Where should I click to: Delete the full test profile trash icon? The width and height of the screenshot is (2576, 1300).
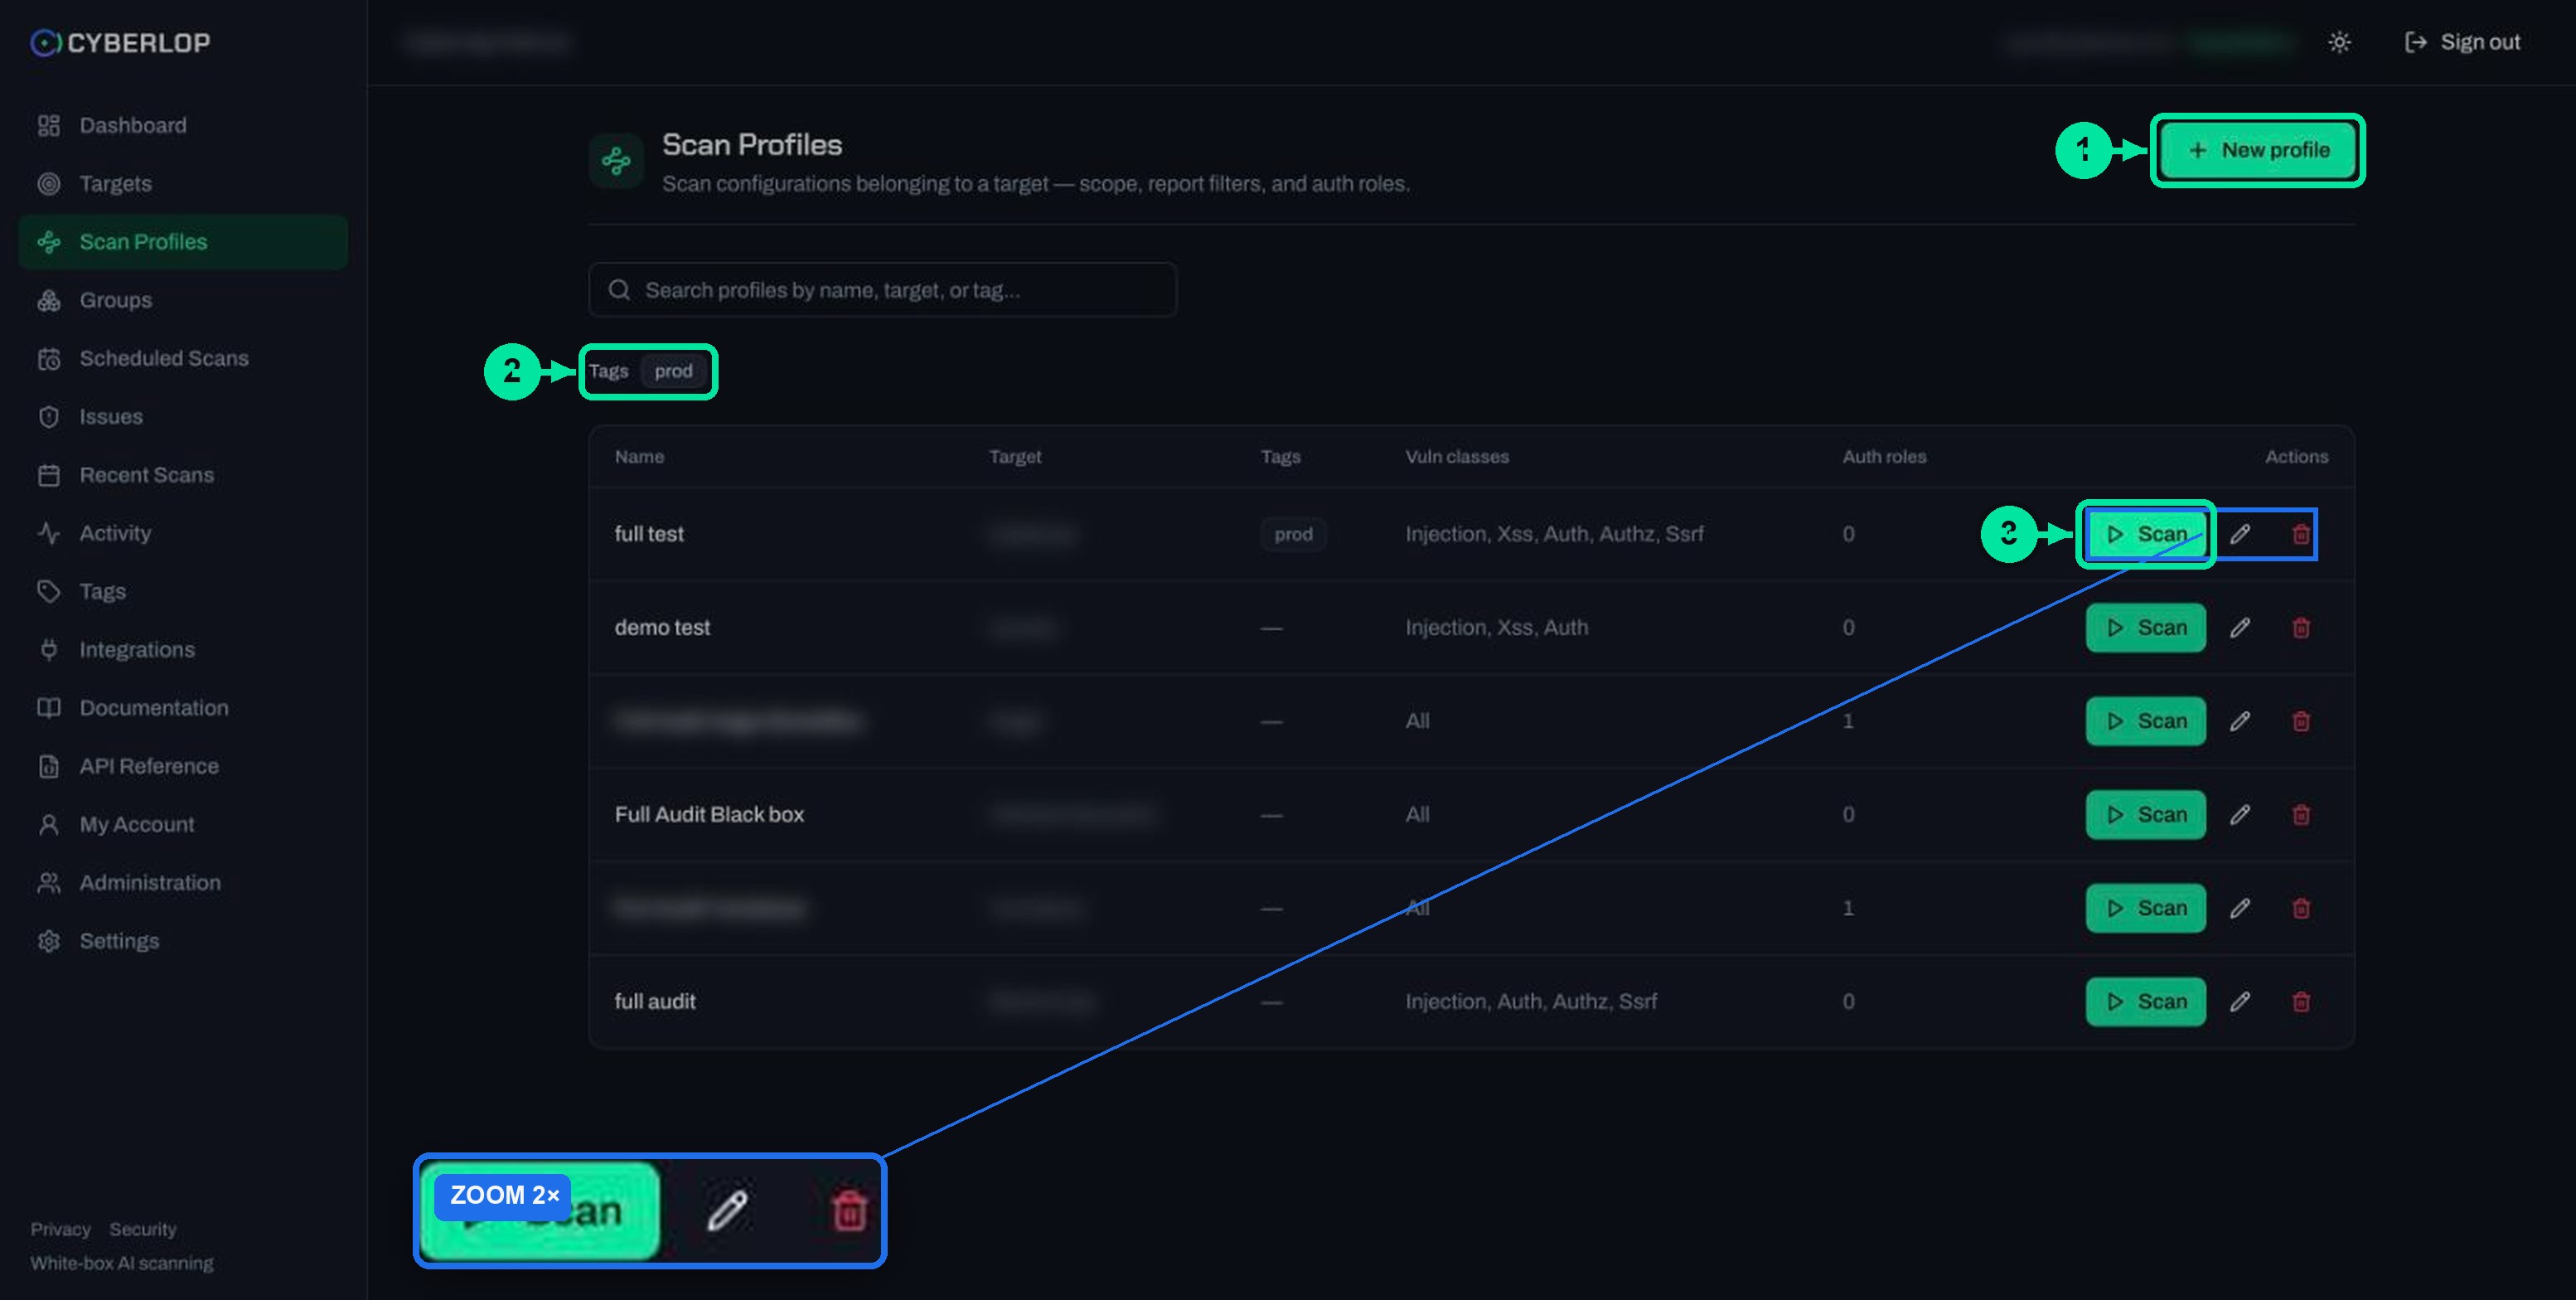click(2301, 534)
